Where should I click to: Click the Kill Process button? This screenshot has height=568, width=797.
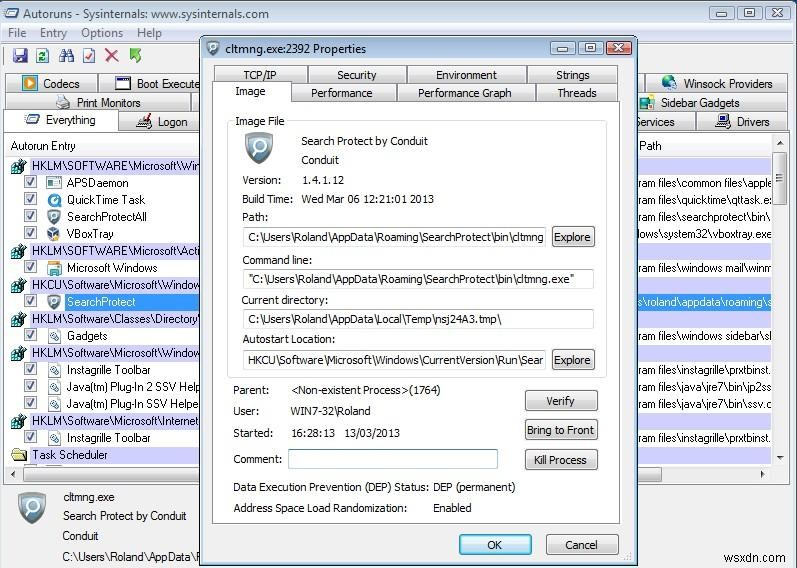pos(561,460)
